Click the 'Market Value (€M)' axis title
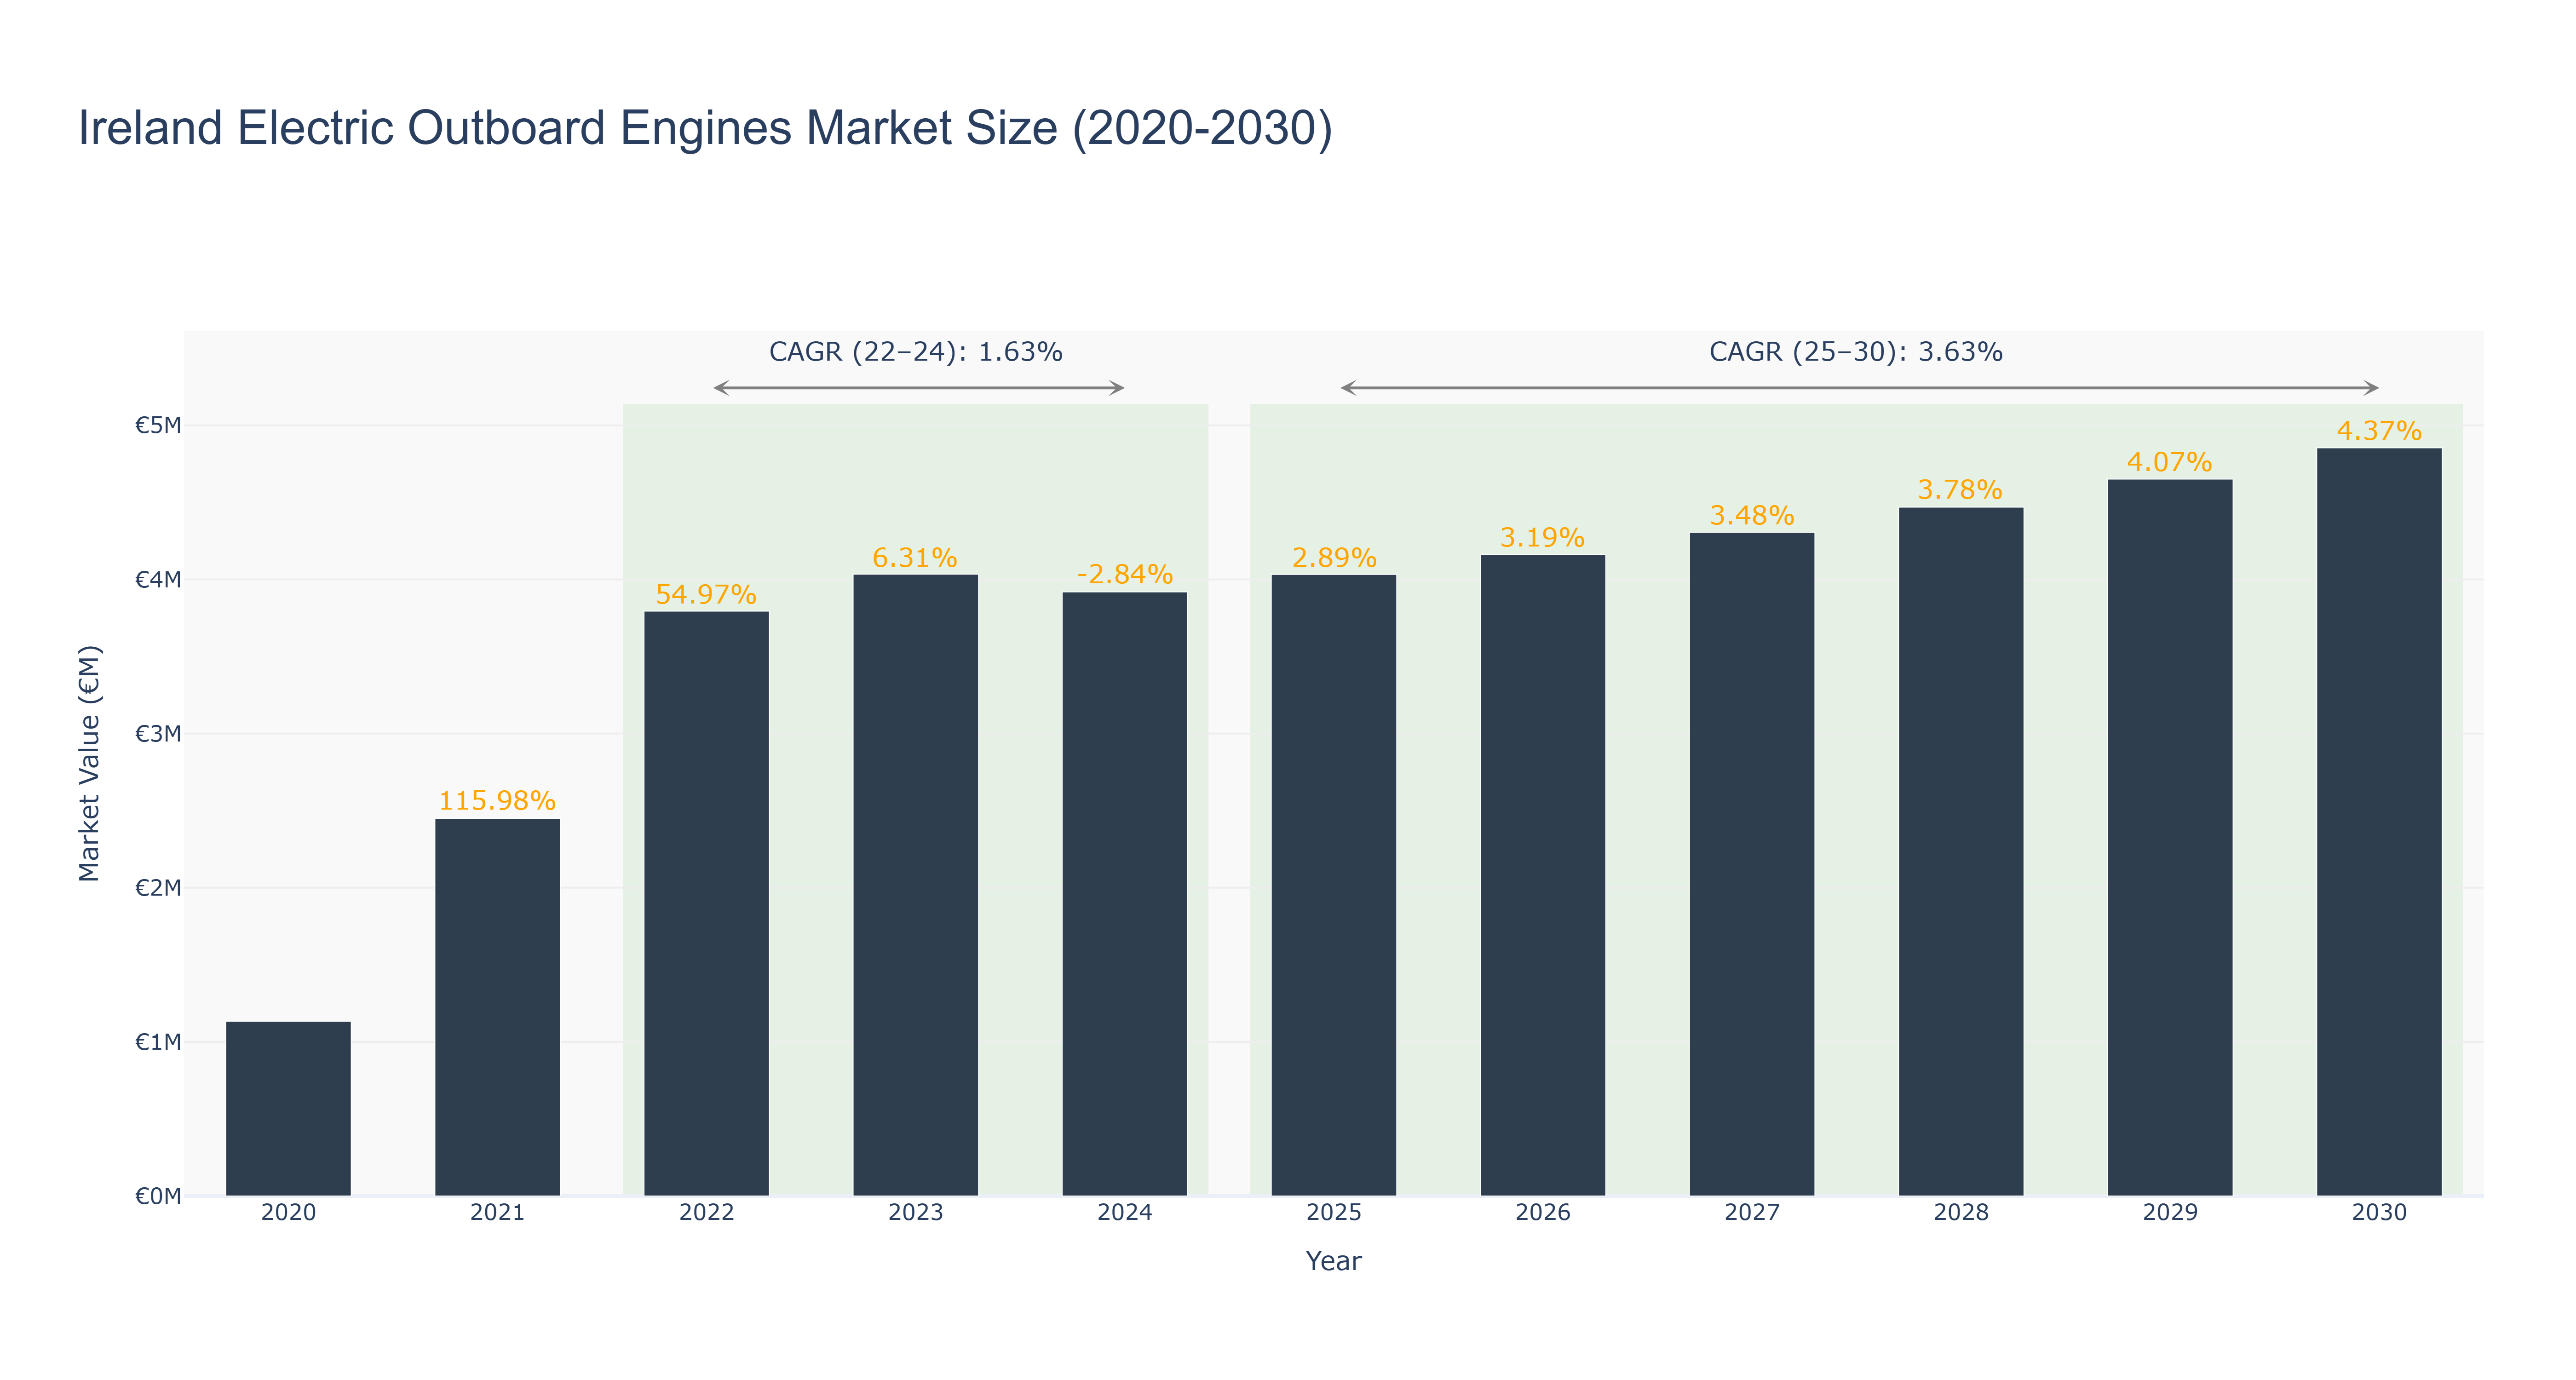Image resolution: width=2576 pixels, height=1380 pixels. coord(90,763)
